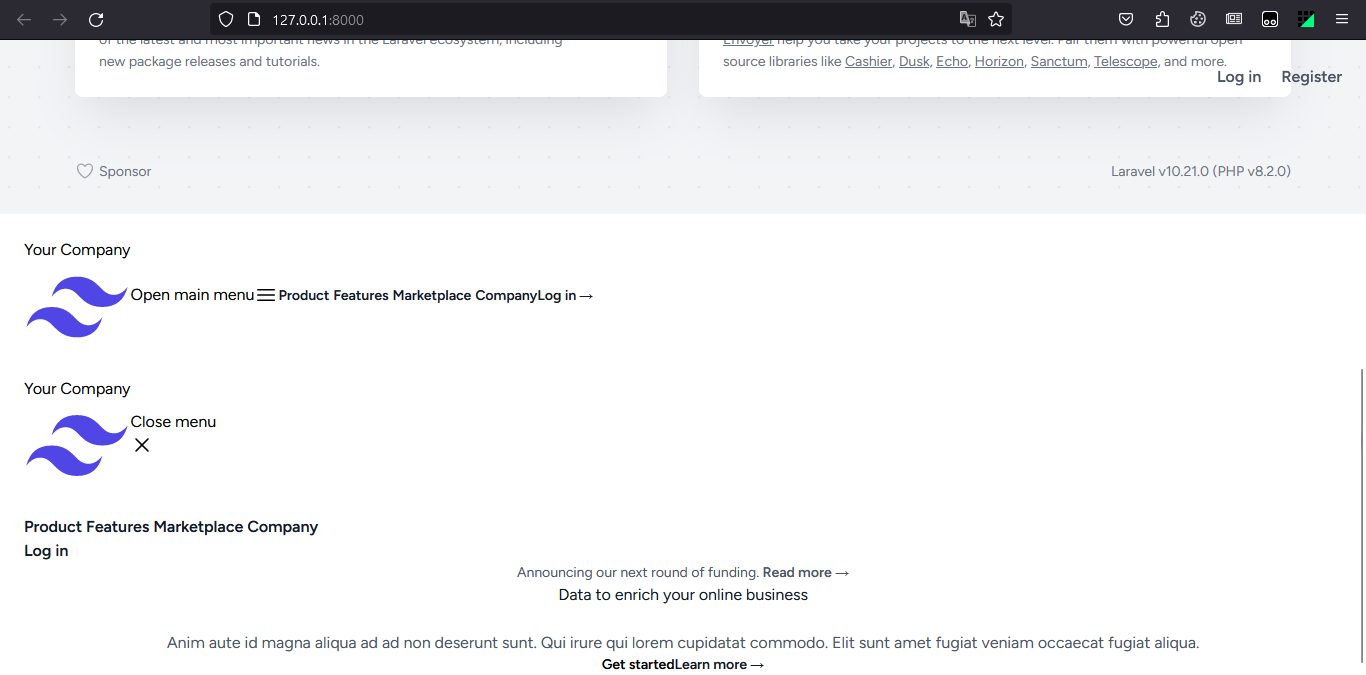Click Your Company above Close menu

coord(77,389)
